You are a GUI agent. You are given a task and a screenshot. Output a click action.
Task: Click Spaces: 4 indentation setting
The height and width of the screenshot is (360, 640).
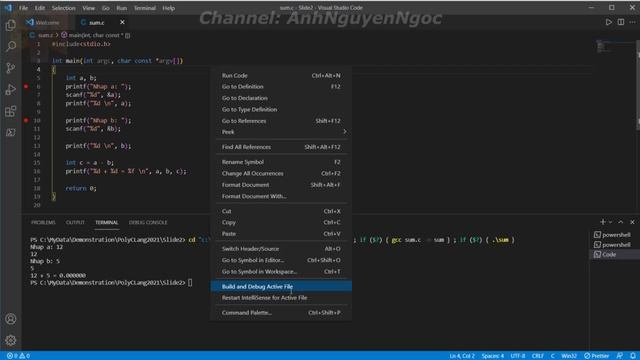click(492, 356)
